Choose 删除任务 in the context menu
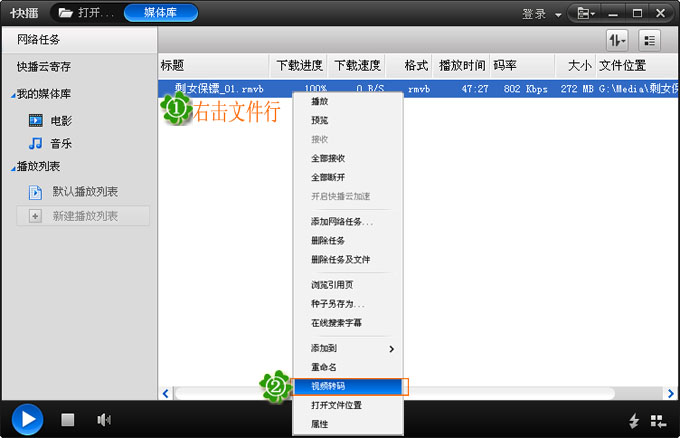 click(348, 241)
